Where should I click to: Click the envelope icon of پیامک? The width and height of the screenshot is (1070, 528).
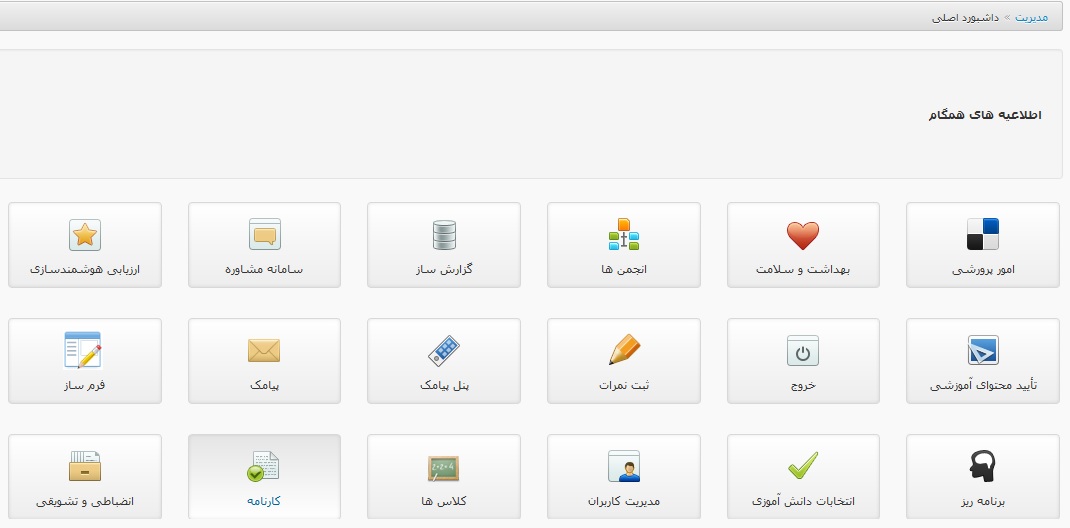pos(264,351)
